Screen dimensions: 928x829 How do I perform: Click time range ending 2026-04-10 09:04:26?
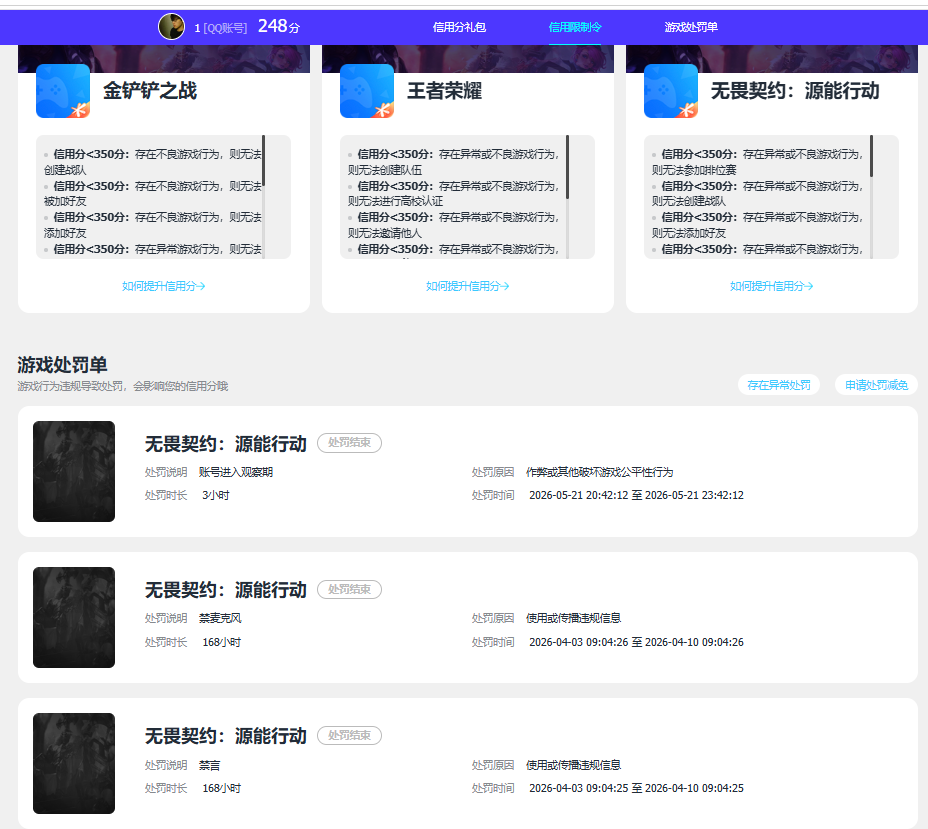click(636, 642)
